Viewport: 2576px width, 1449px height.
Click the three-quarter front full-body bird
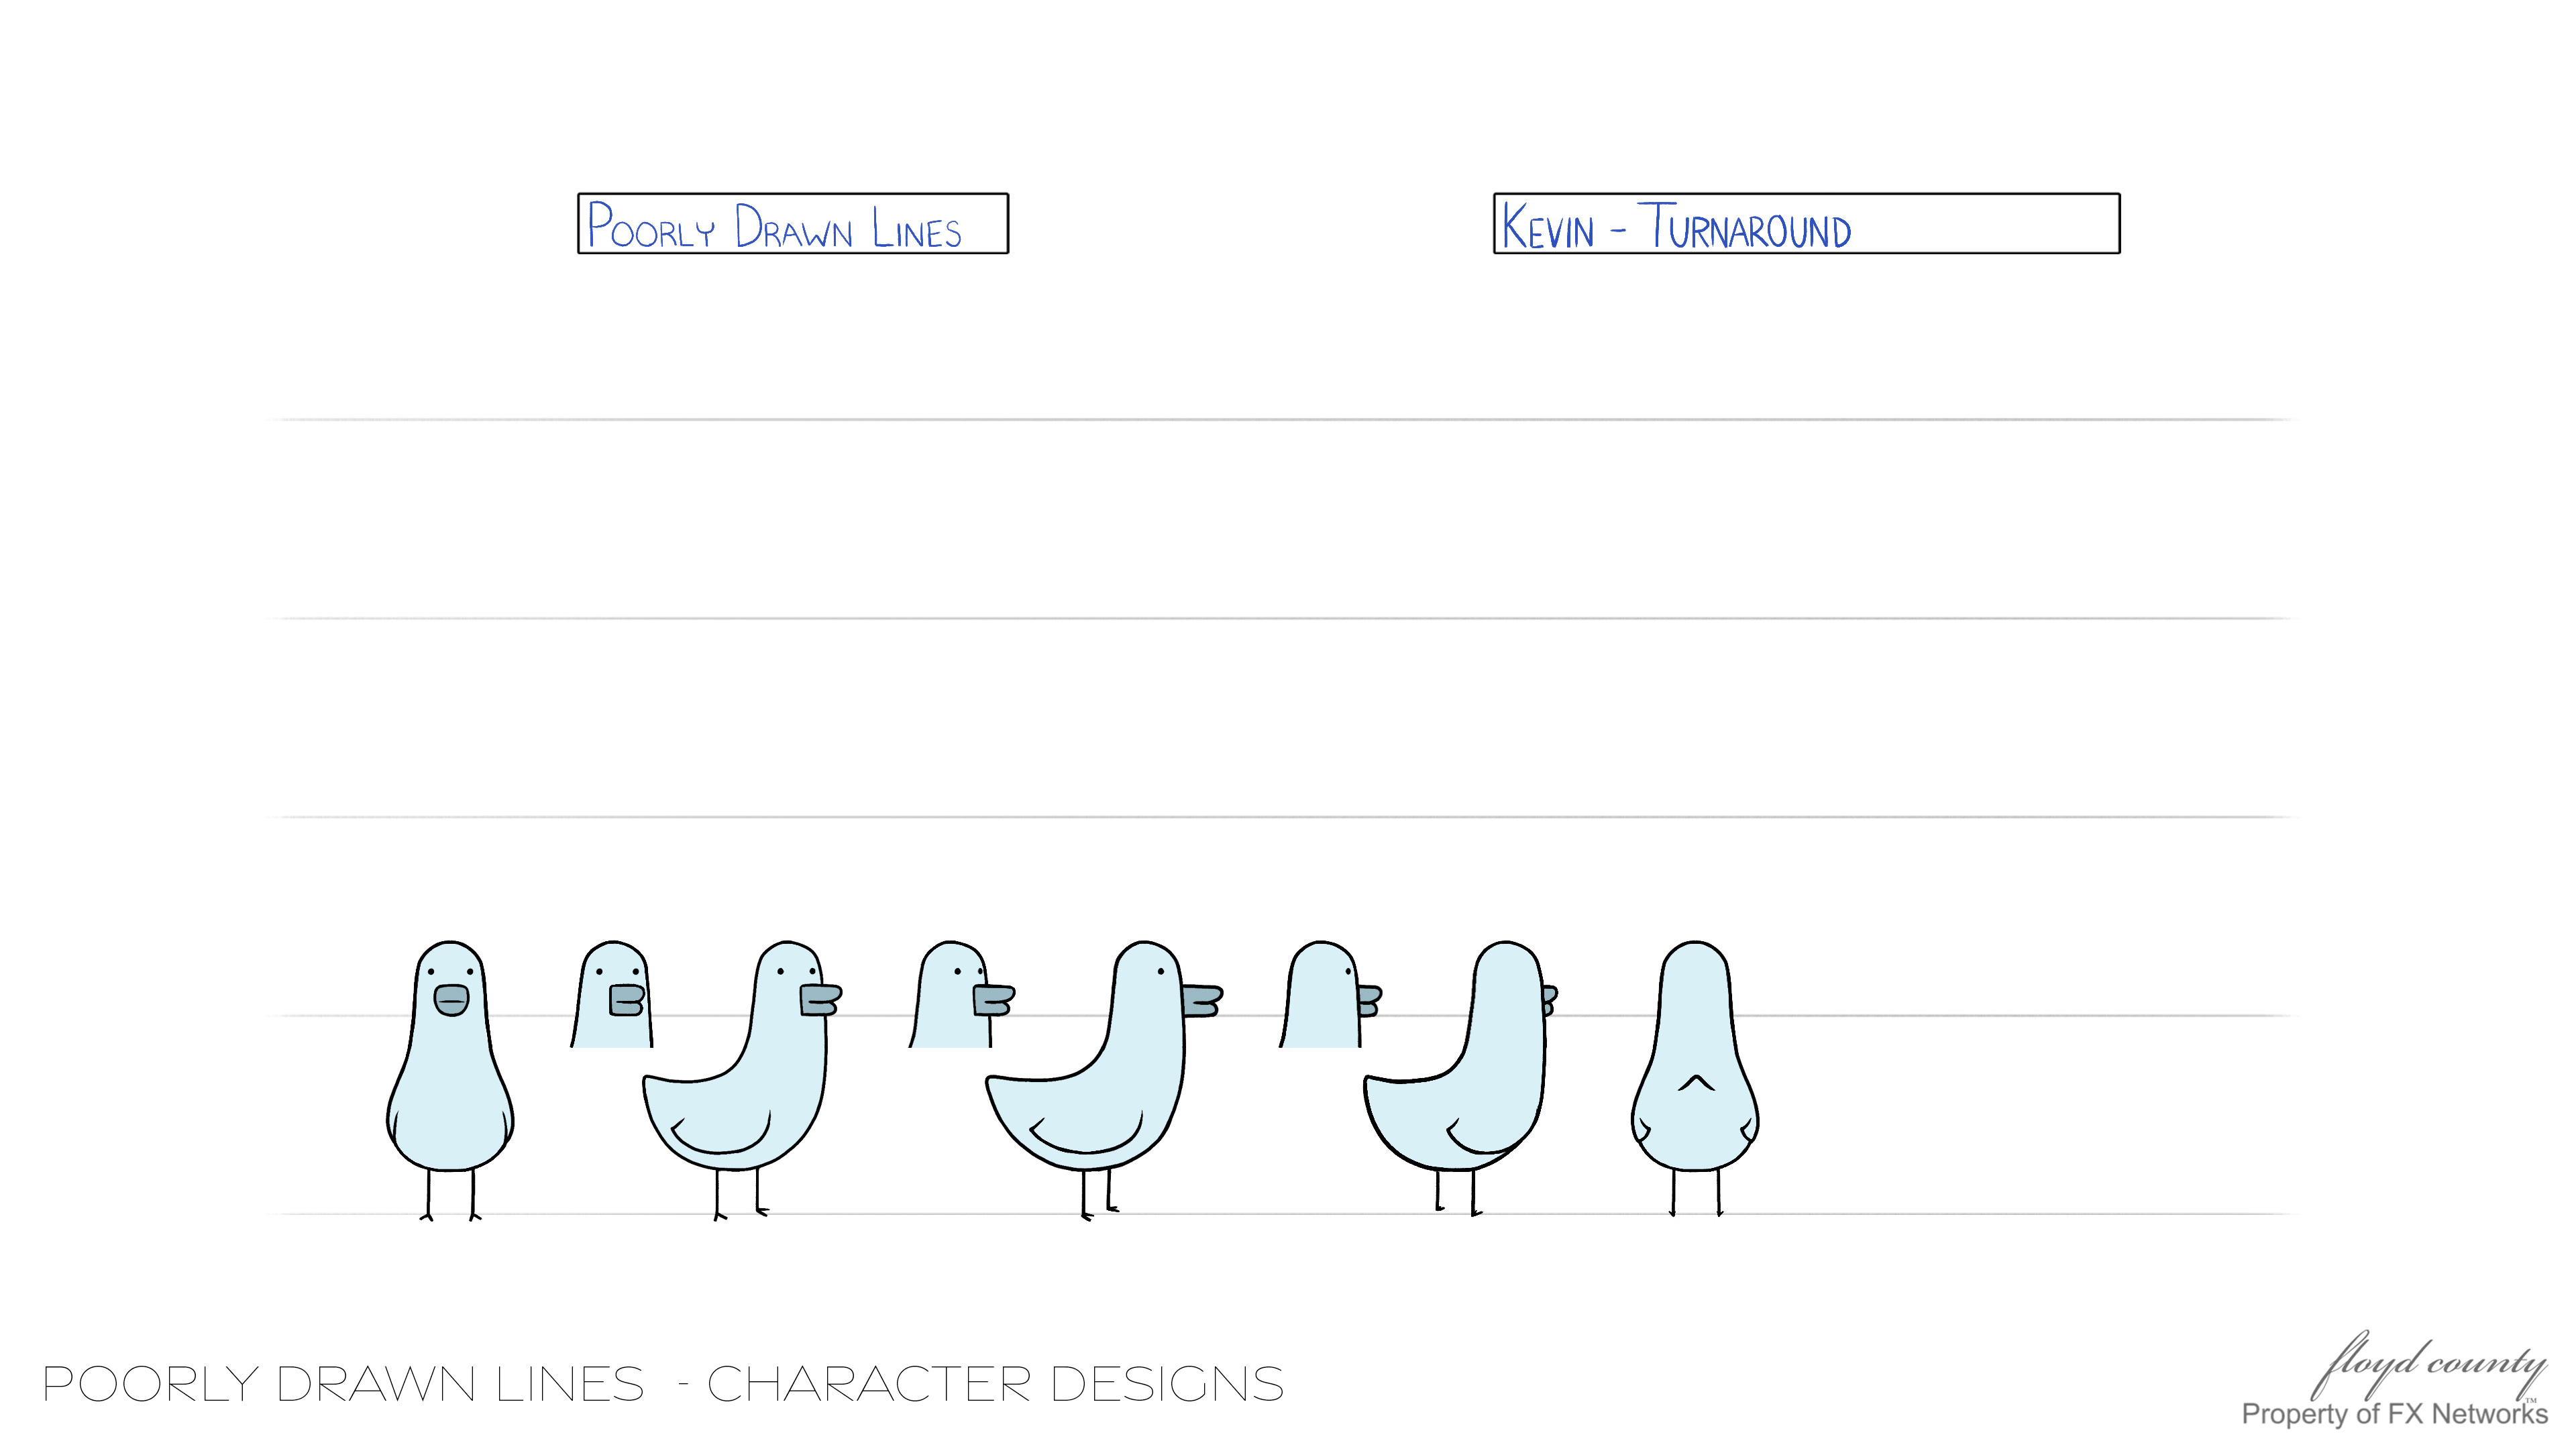pos(742,1080)
